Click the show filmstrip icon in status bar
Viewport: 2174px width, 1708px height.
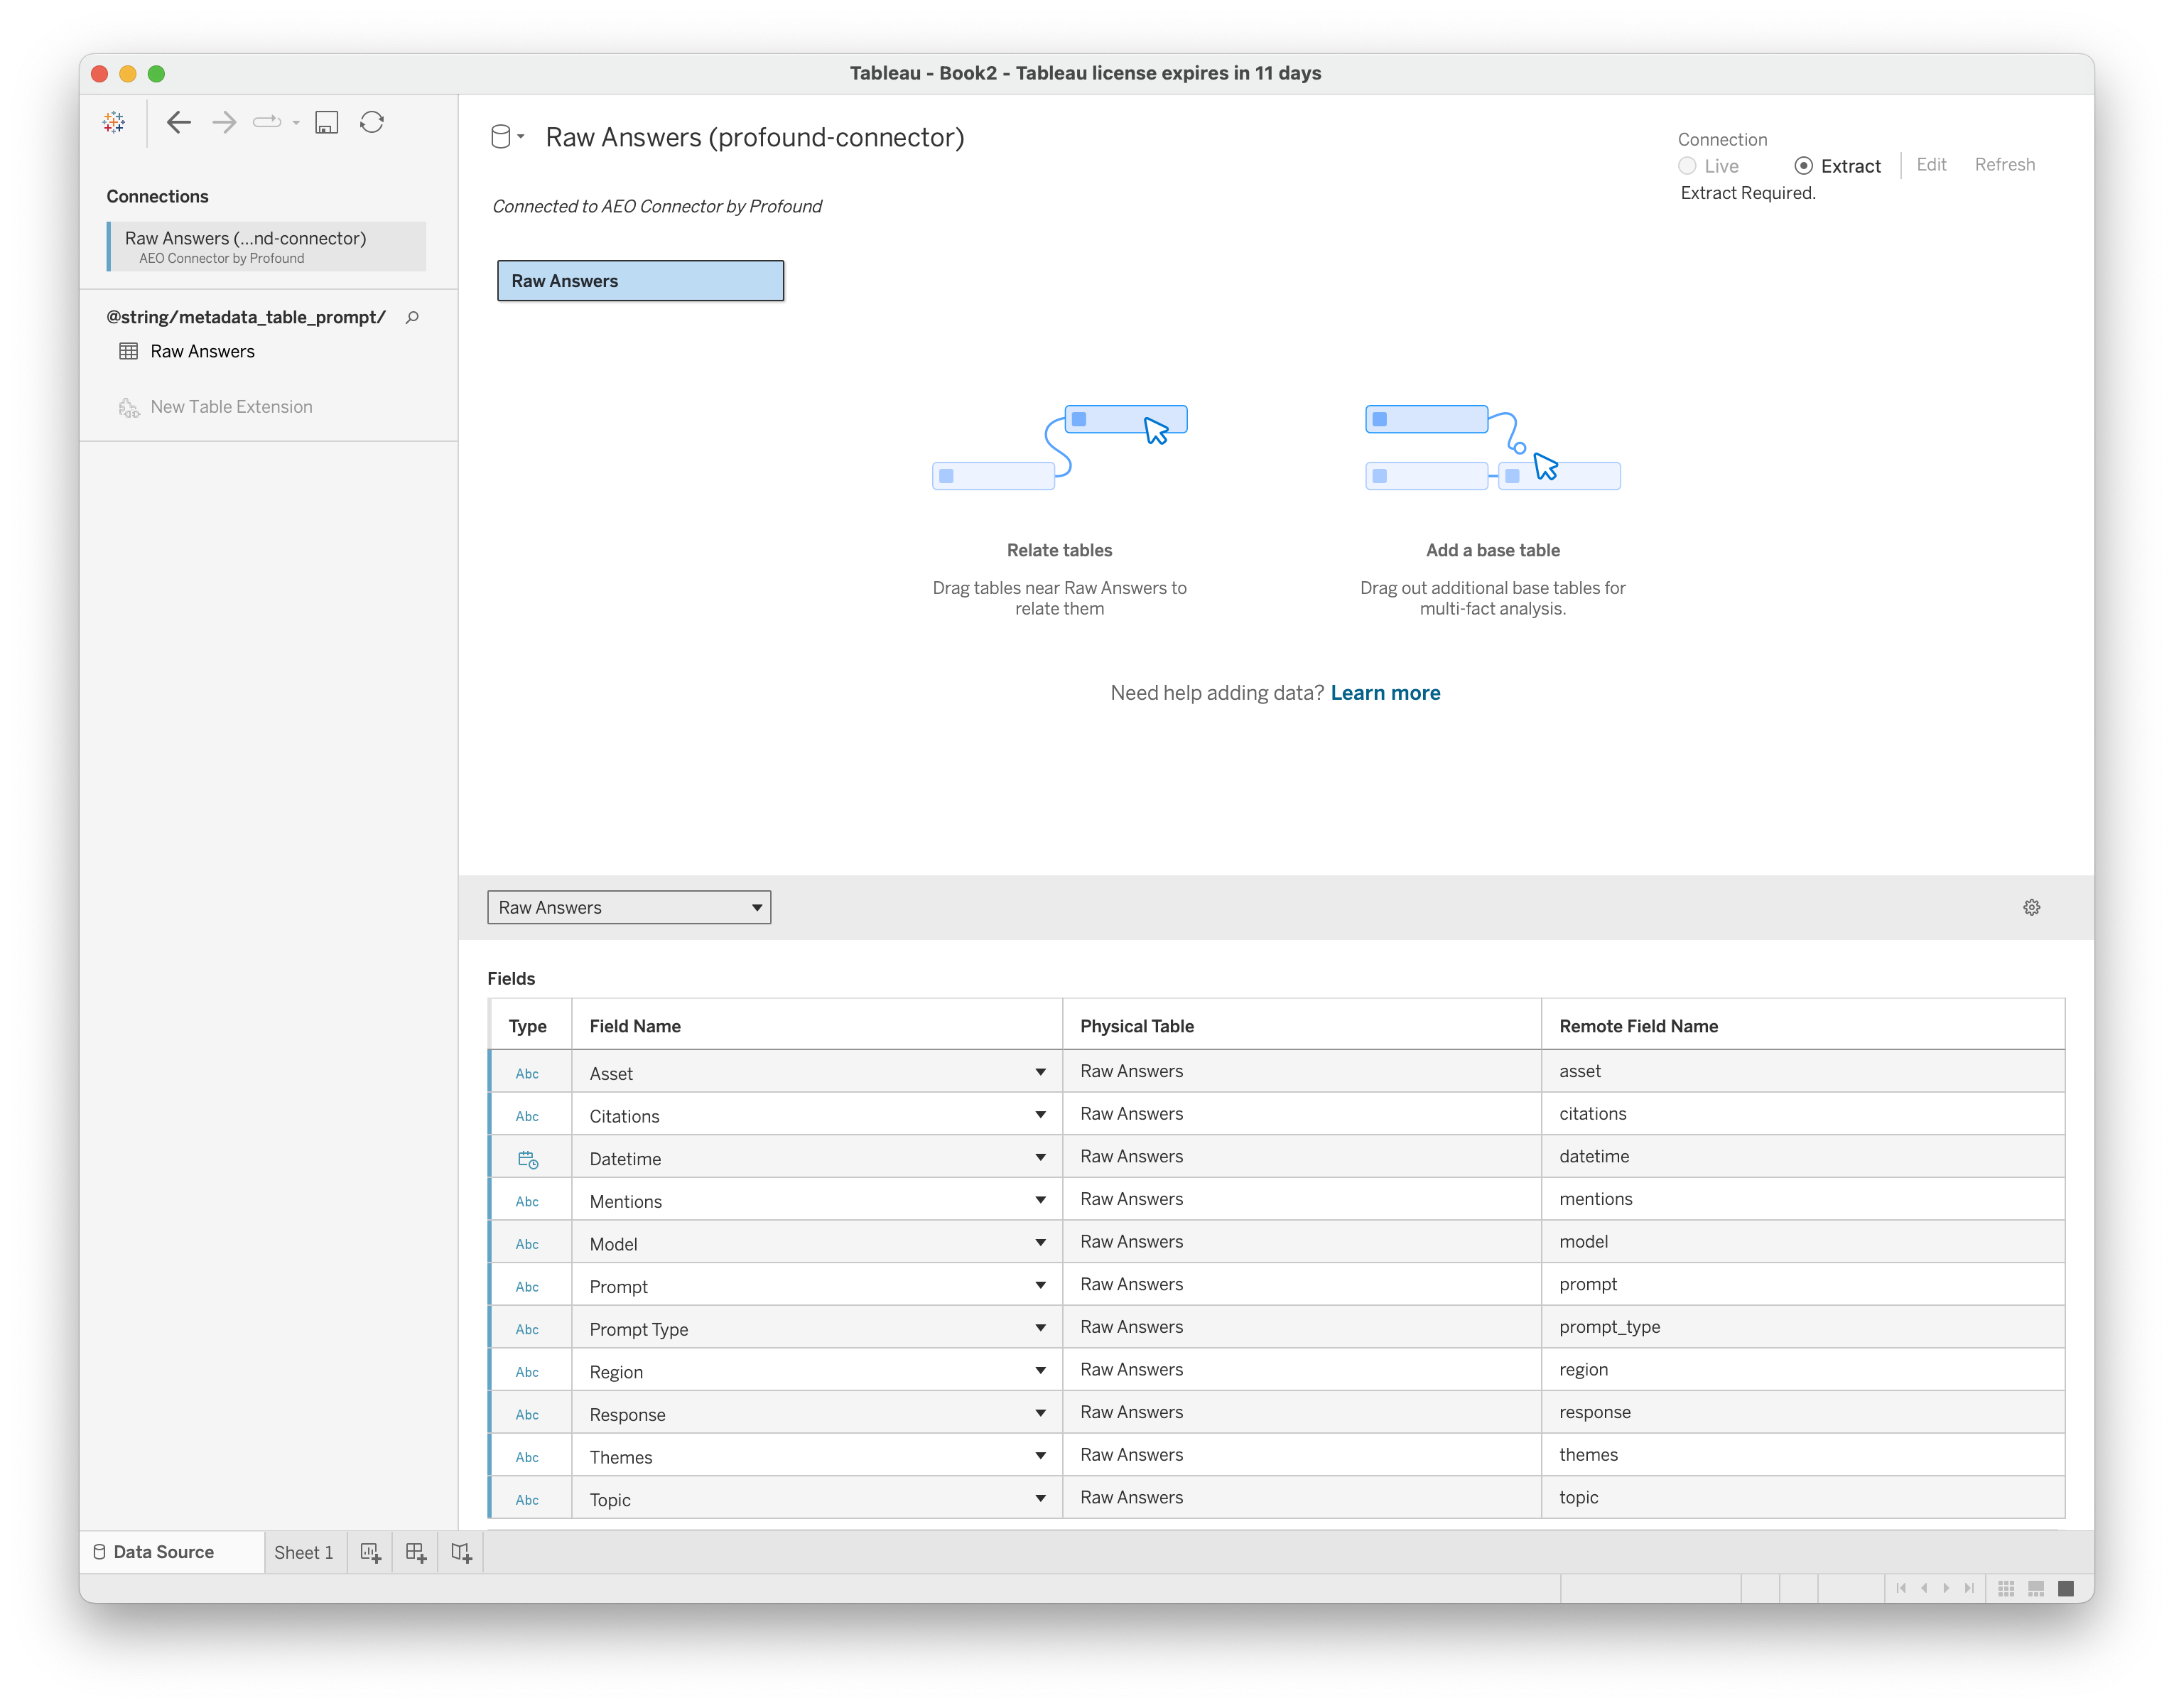(x=2036, y=1589)
